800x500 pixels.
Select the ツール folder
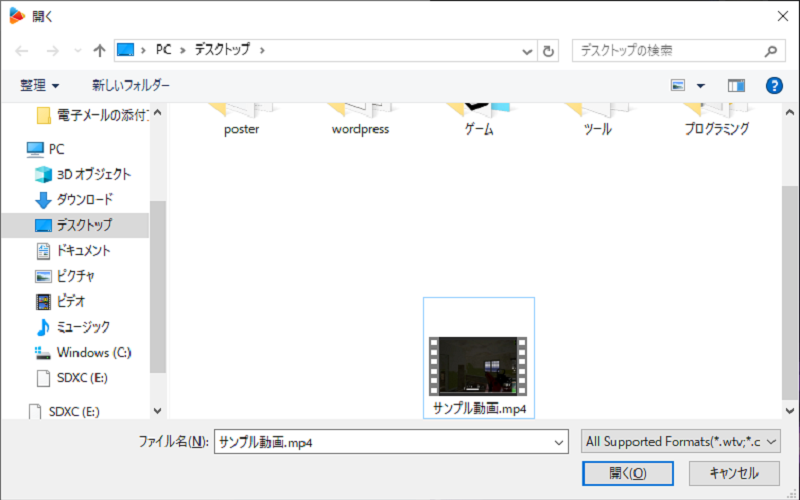pyautogui.click(x=597, y=120)
